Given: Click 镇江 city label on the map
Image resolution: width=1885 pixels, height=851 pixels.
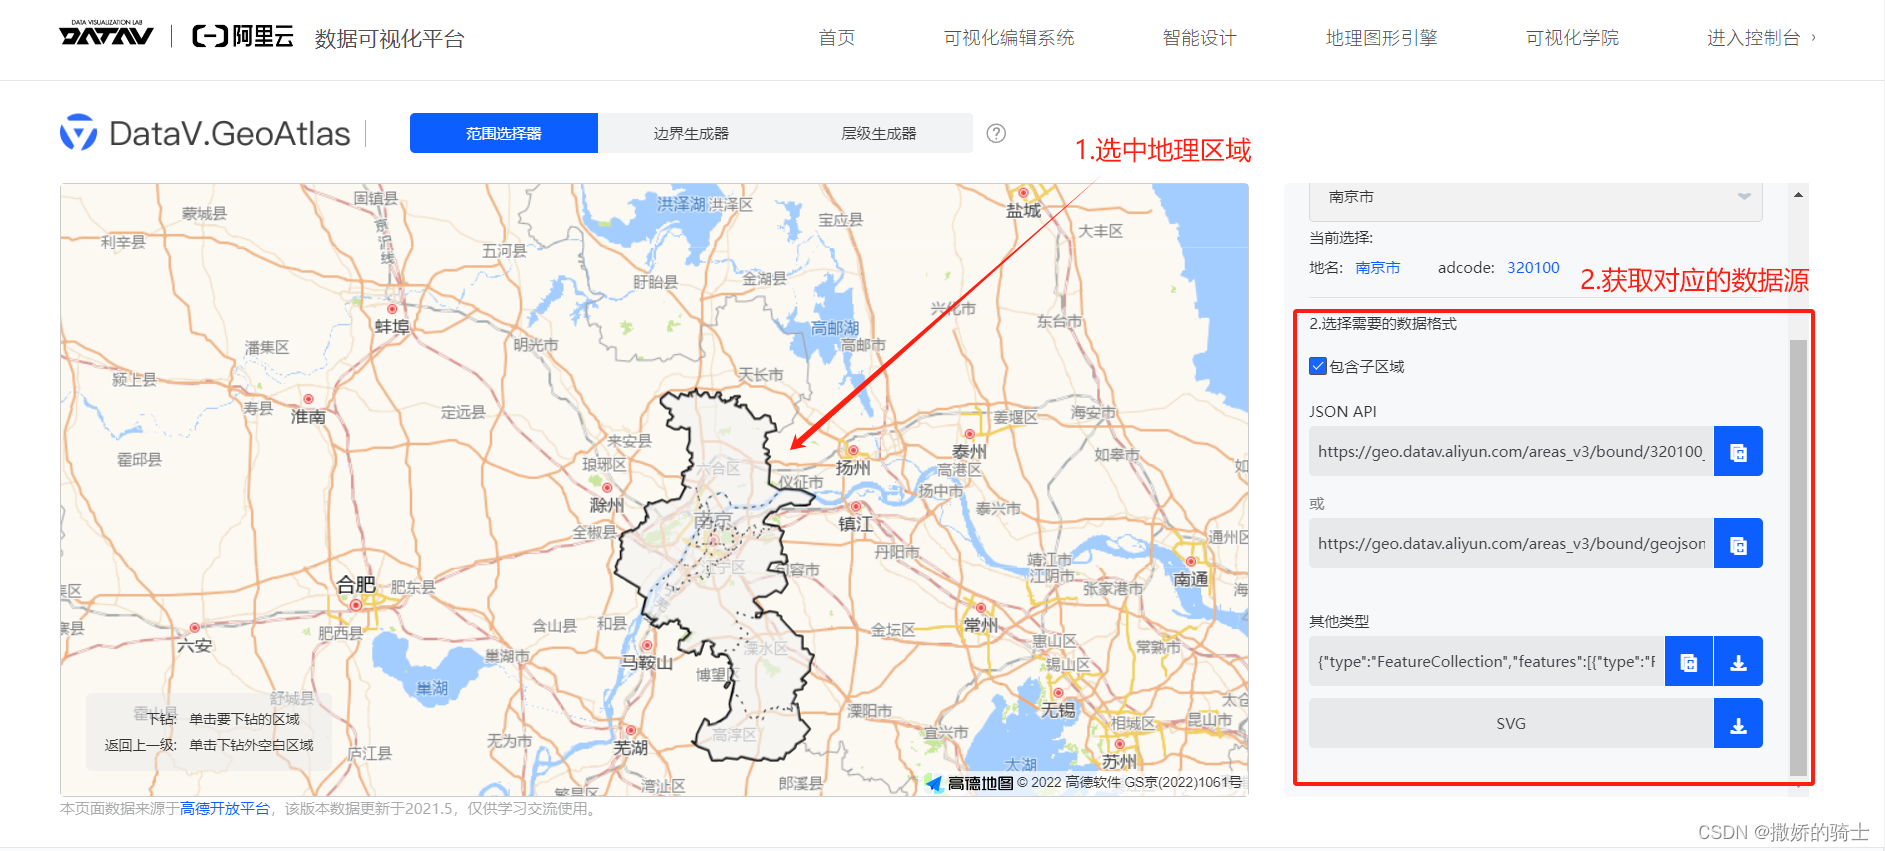Looking at the screenshot, I should pos(856,524).
